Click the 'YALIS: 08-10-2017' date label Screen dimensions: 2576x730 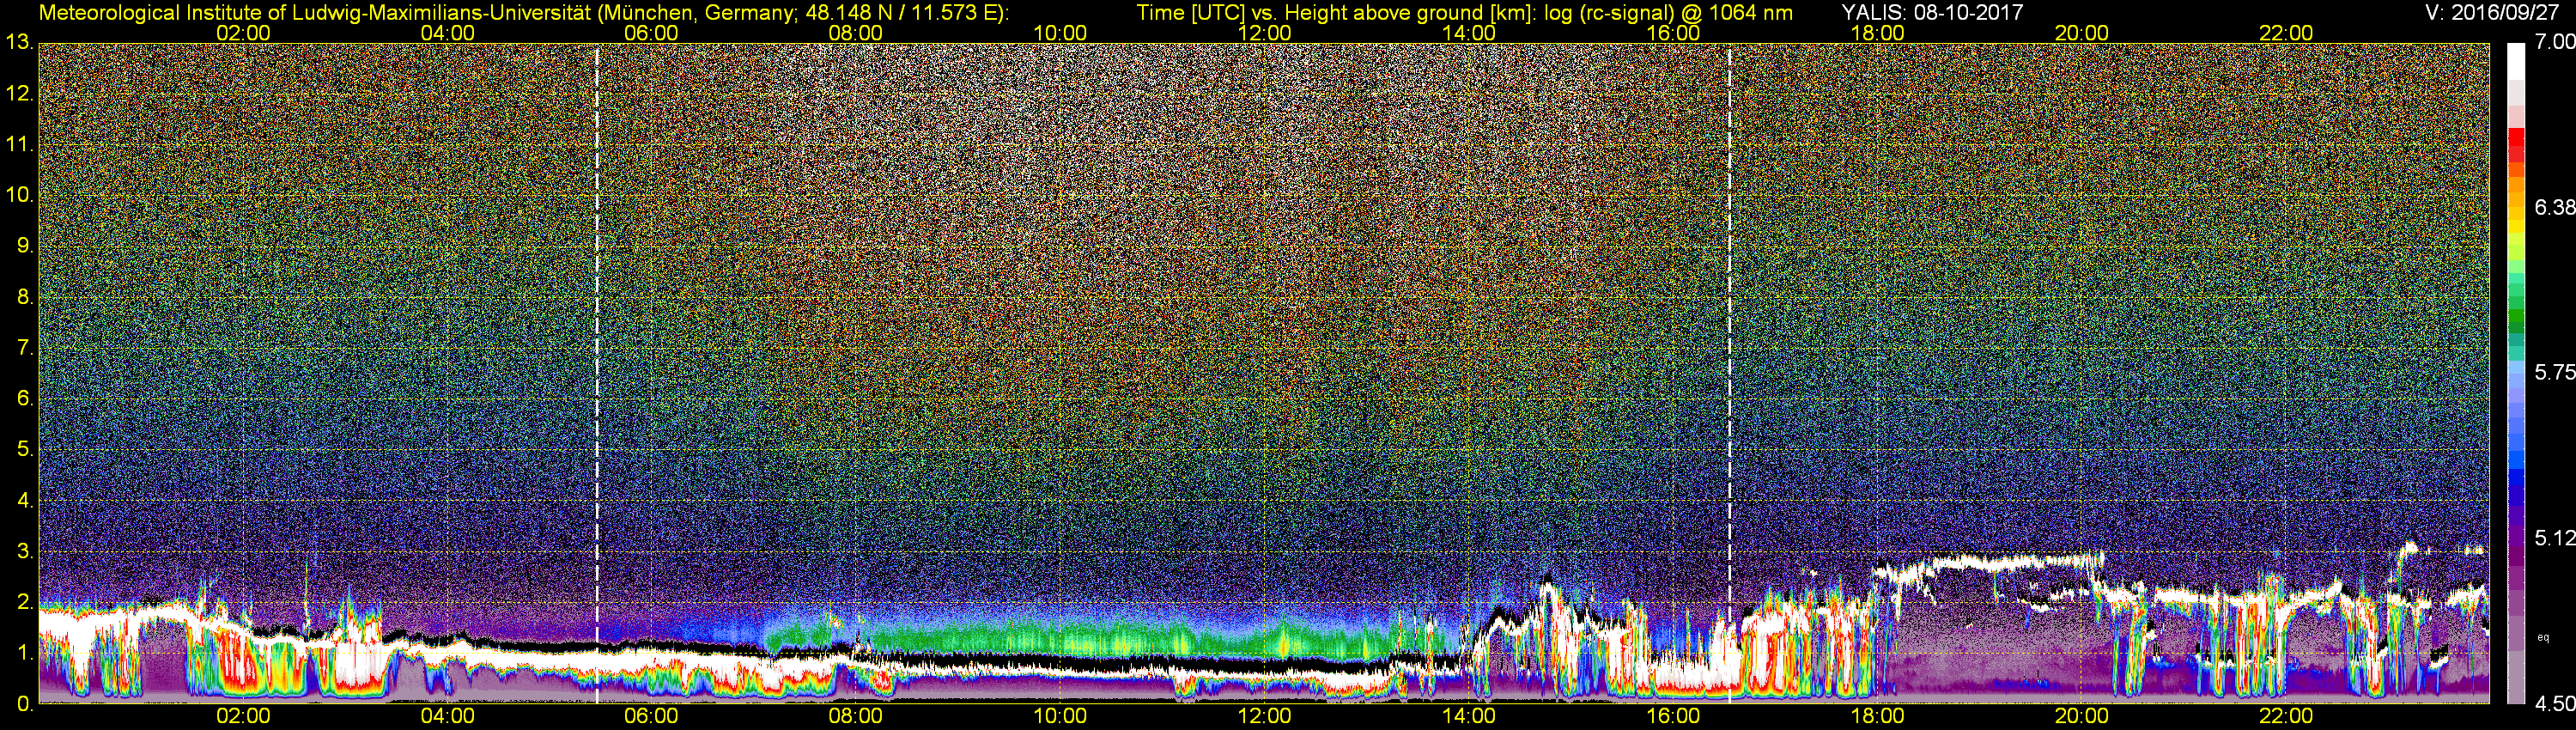(1932, 13)
